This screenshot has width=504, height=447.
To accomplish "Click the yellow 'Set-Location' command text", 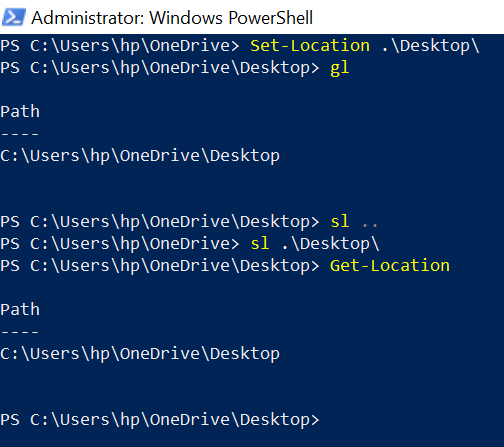I will click(310, 45).
